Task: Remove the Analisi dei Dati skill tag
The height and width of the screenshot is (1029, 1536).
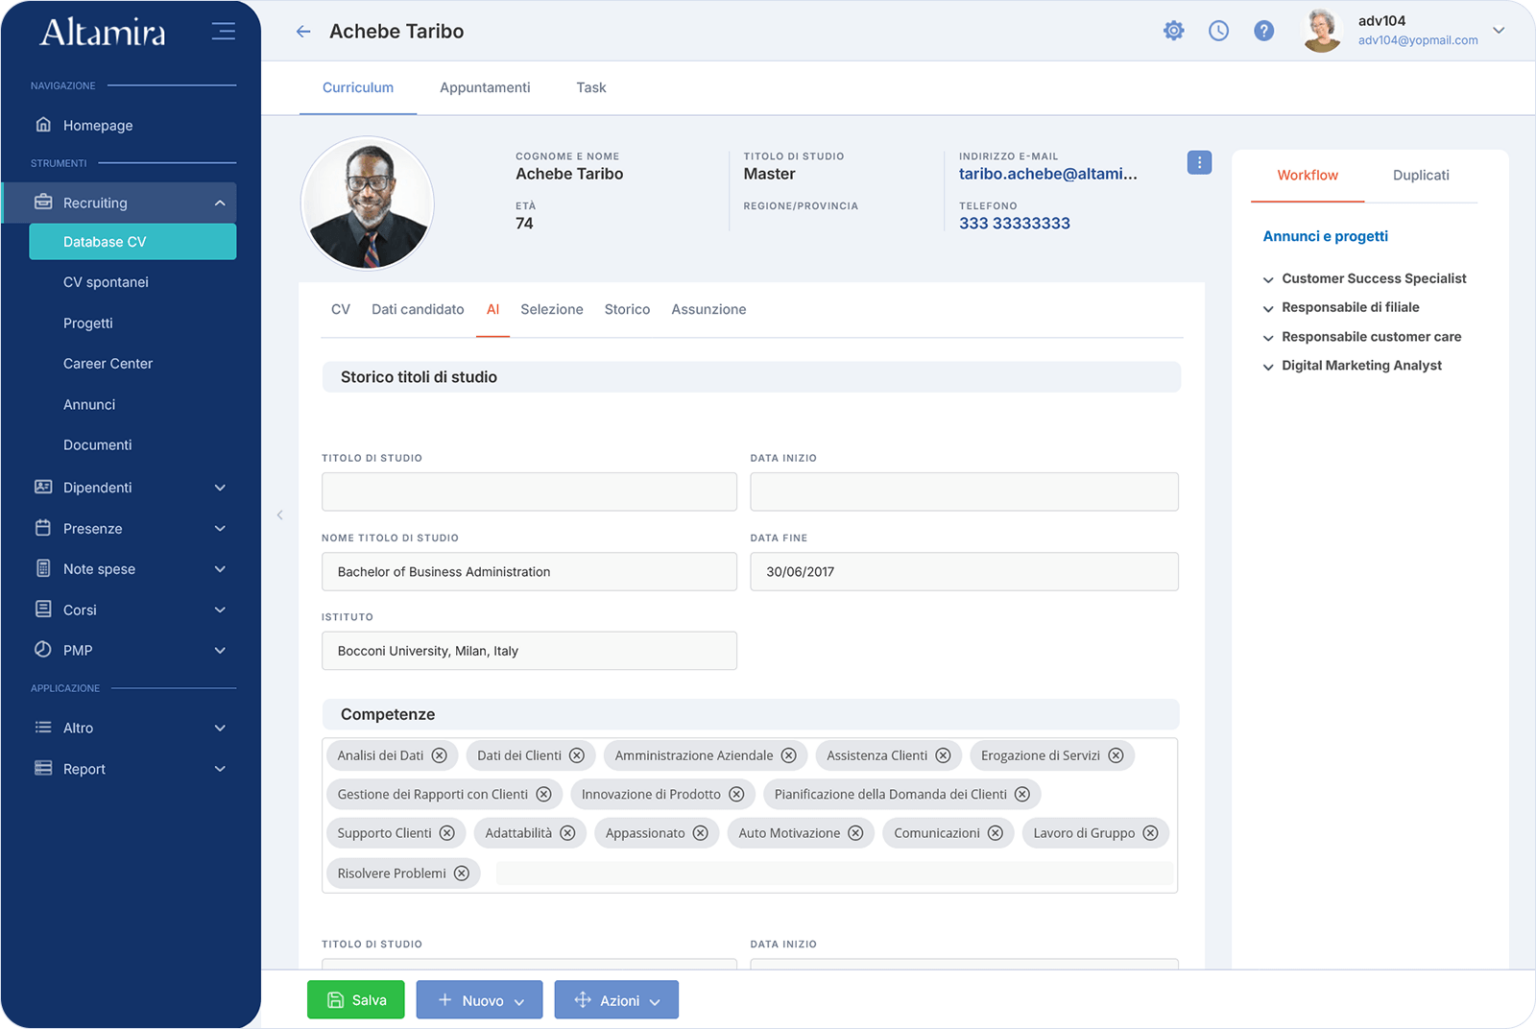Action: [439, 755]
